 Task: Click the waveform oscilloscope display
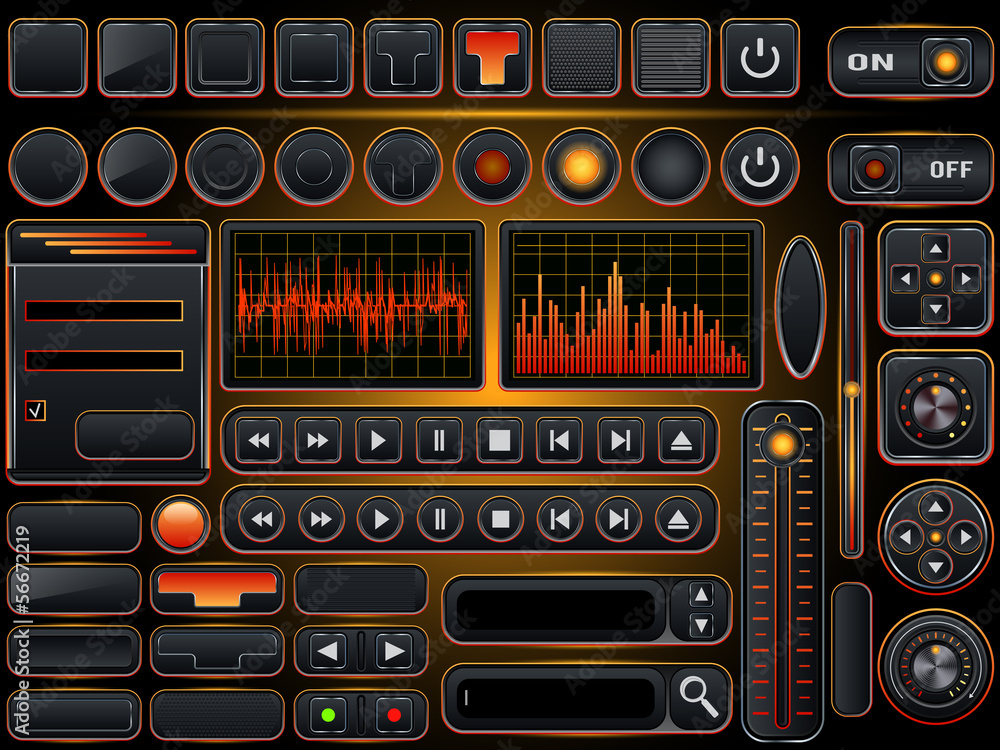coord(353,305)
